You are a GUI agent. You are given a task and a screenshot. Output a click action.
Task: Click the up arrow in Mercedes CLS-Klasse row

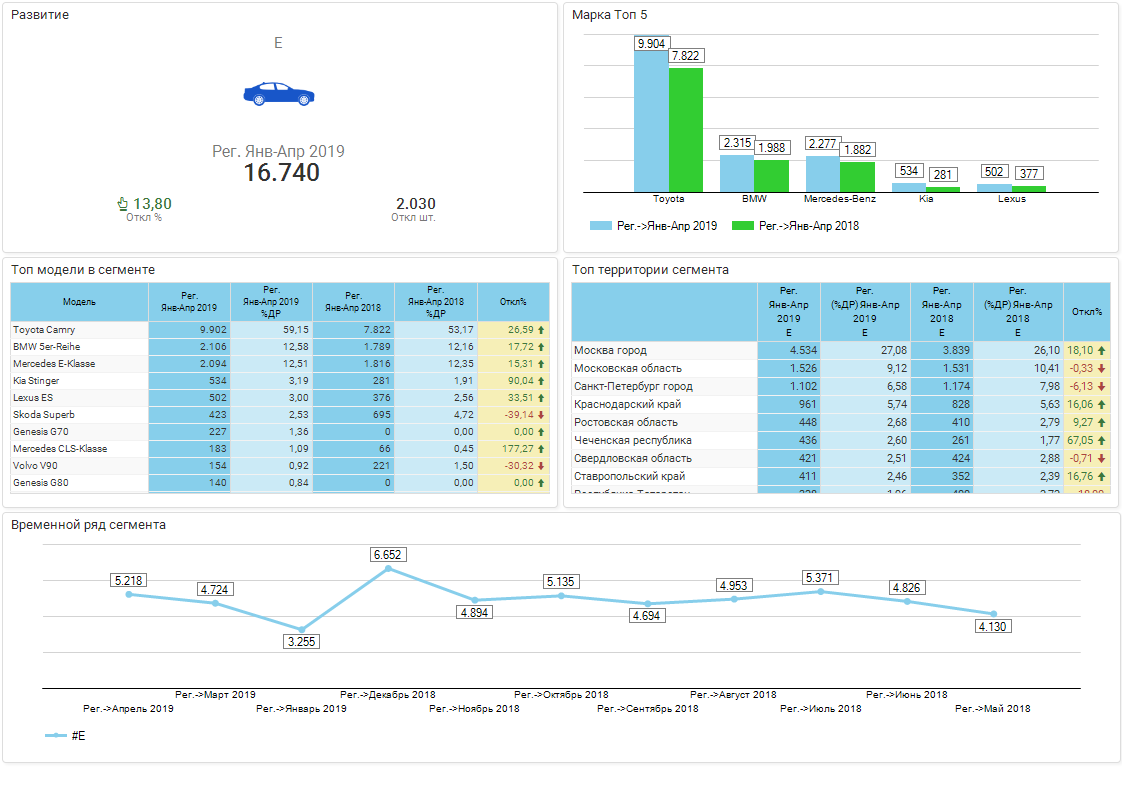pos(541,449)
